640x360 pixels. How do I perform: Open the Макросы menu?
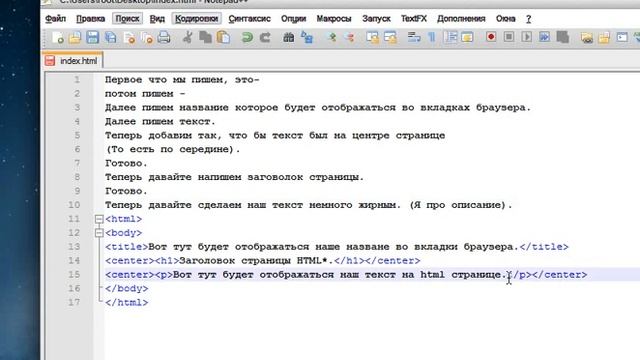(334, 19)
